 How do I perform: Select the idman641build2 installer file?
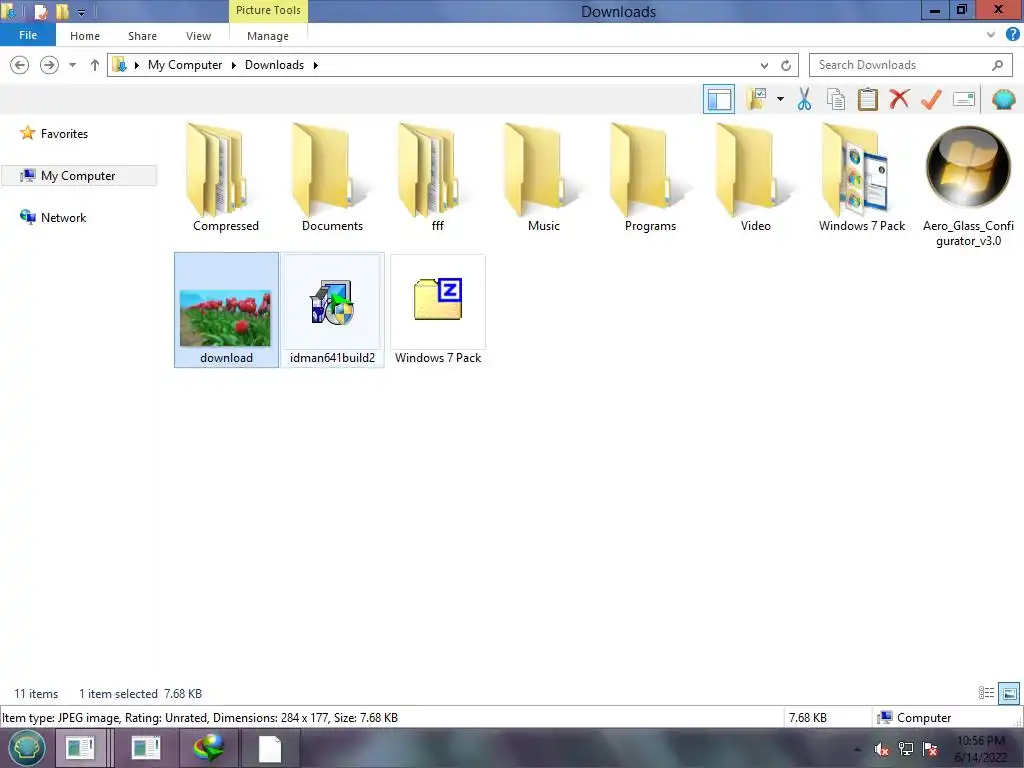(332, 310)
